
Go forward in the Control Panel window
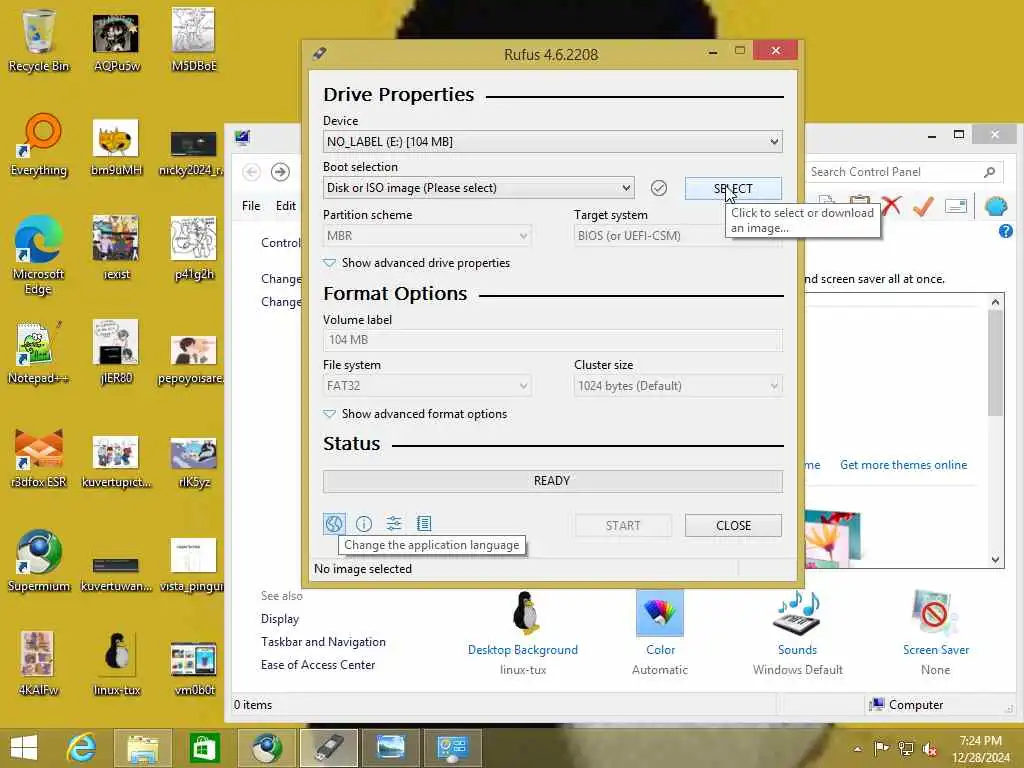click(x=280, y=172)
